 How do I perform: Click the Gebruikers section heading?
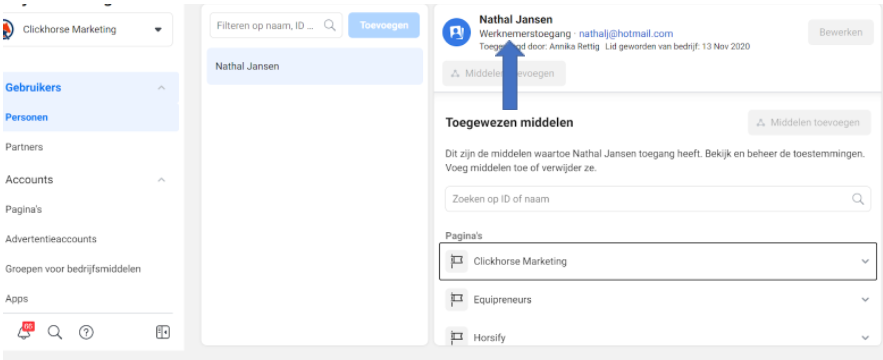coord(33,87)
